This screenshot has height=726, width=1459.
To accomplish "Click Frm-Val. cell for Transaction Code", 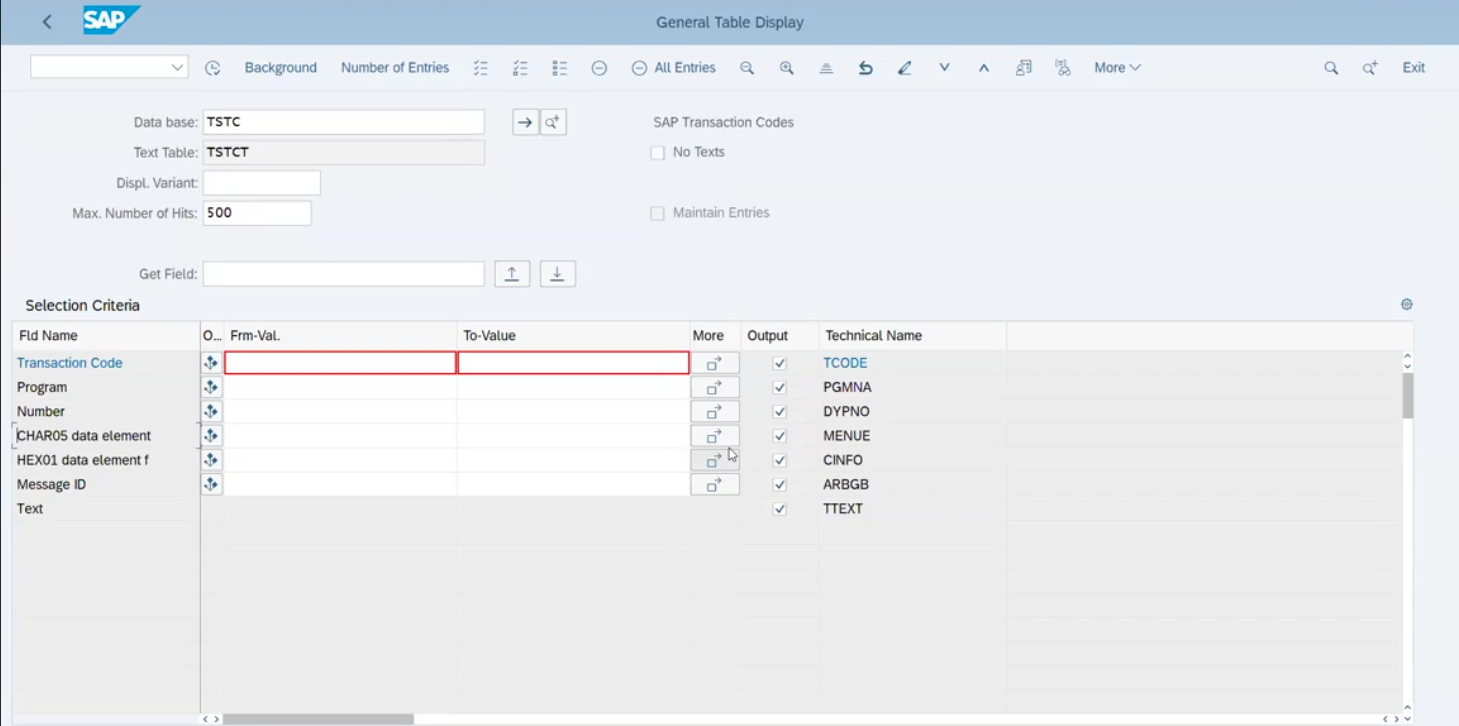I will coord(340,363).
